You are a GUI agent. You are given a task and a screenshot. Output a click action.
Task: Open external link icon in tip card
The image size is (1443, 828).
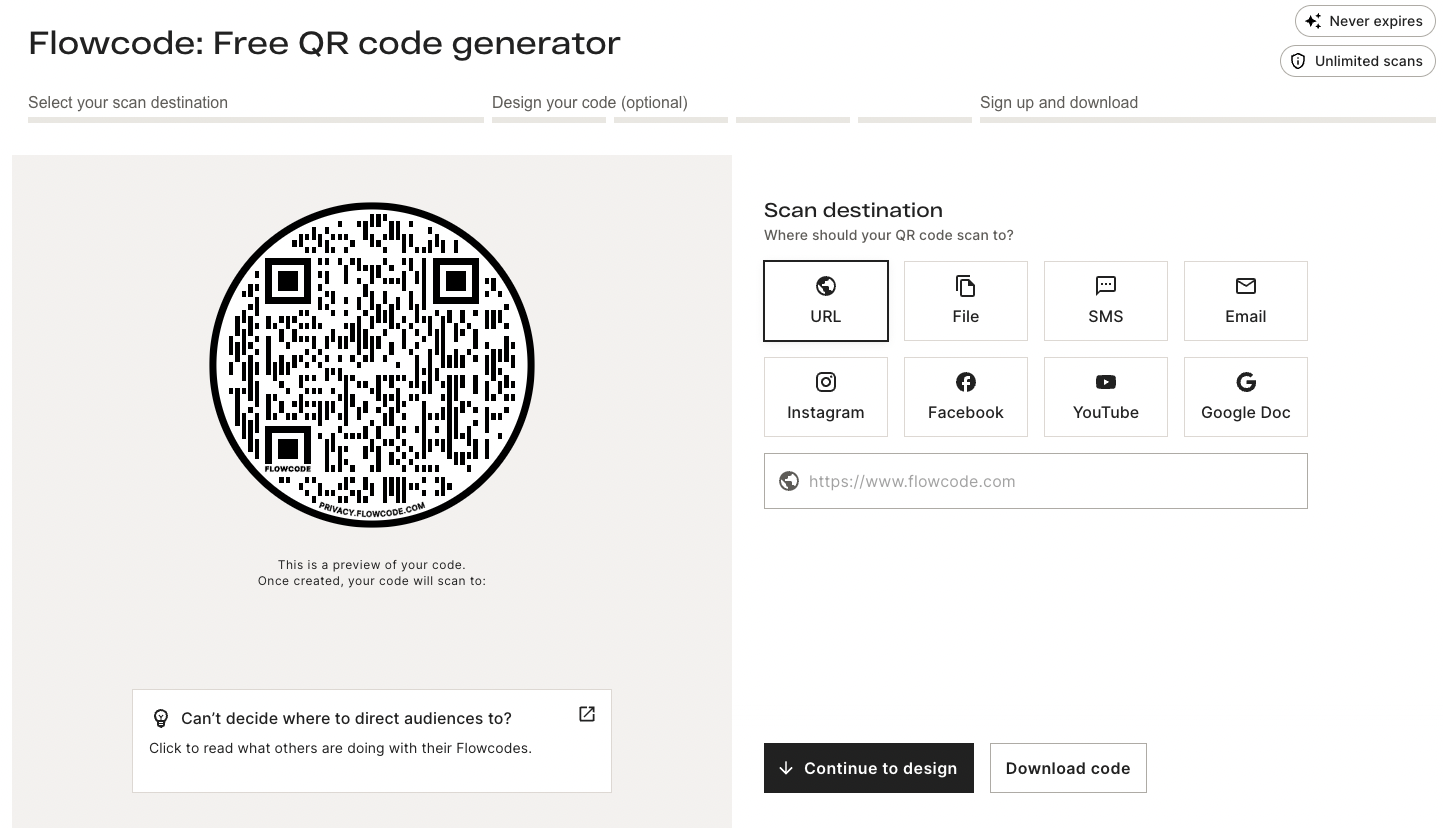coord(587,714)
